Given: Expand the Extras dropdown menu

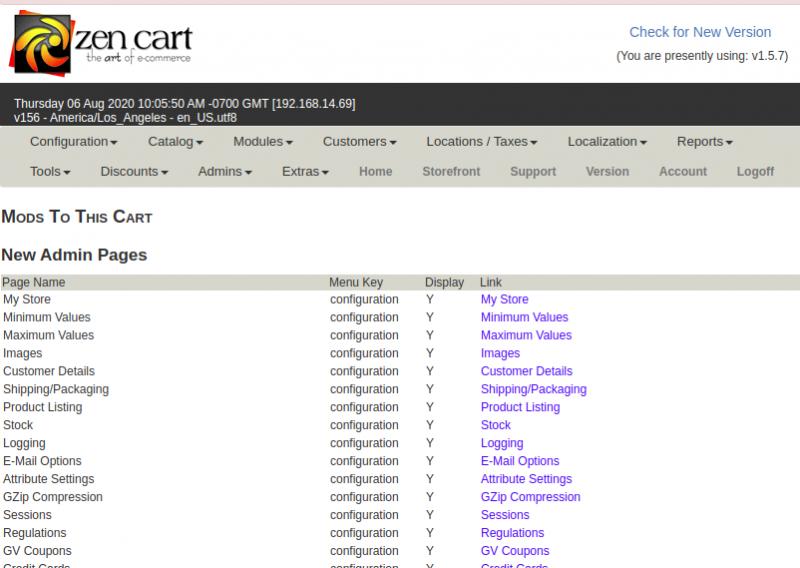Looking at the screenshot, I should [305, 171].
